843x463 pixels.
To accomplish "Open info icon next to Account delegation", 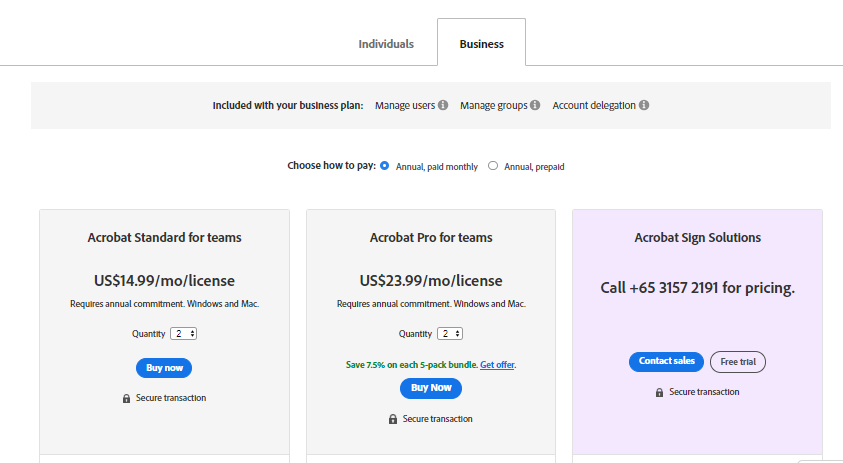I will coord(644,105).
